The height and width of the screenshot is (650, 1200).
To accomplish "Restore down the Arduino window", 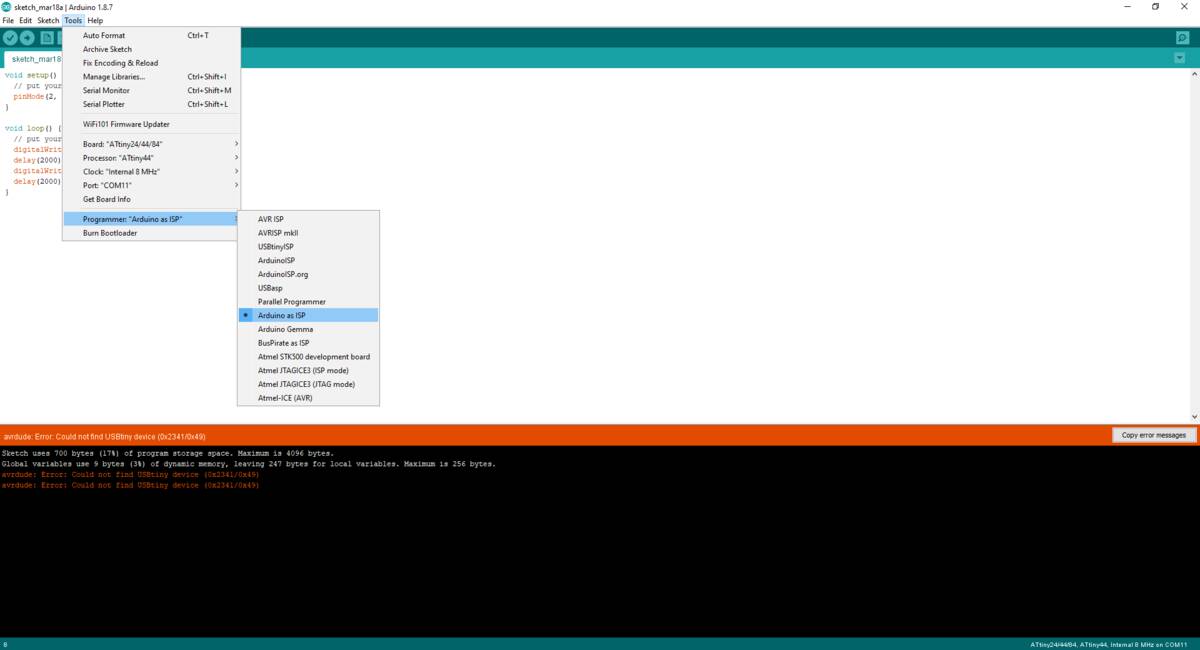I will [x=1155, y=7].
